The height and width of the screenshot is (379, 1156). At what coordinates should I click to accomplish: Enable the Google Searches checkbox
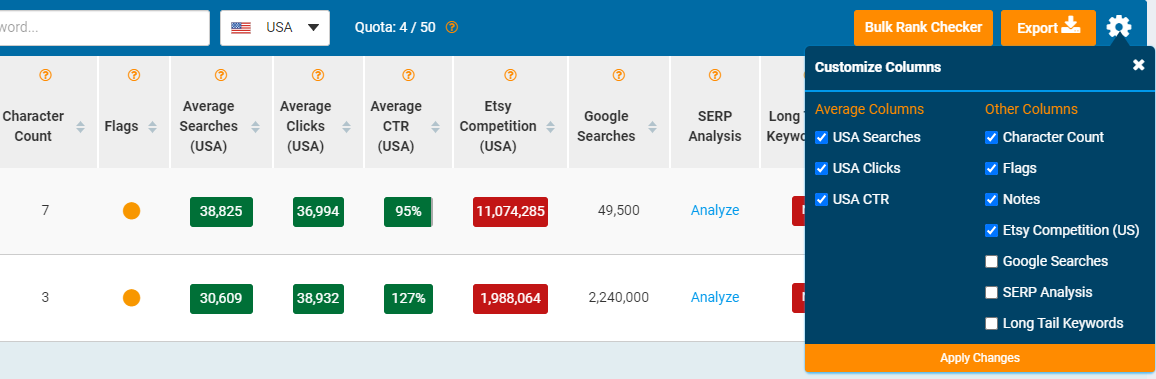click(992, 261)
